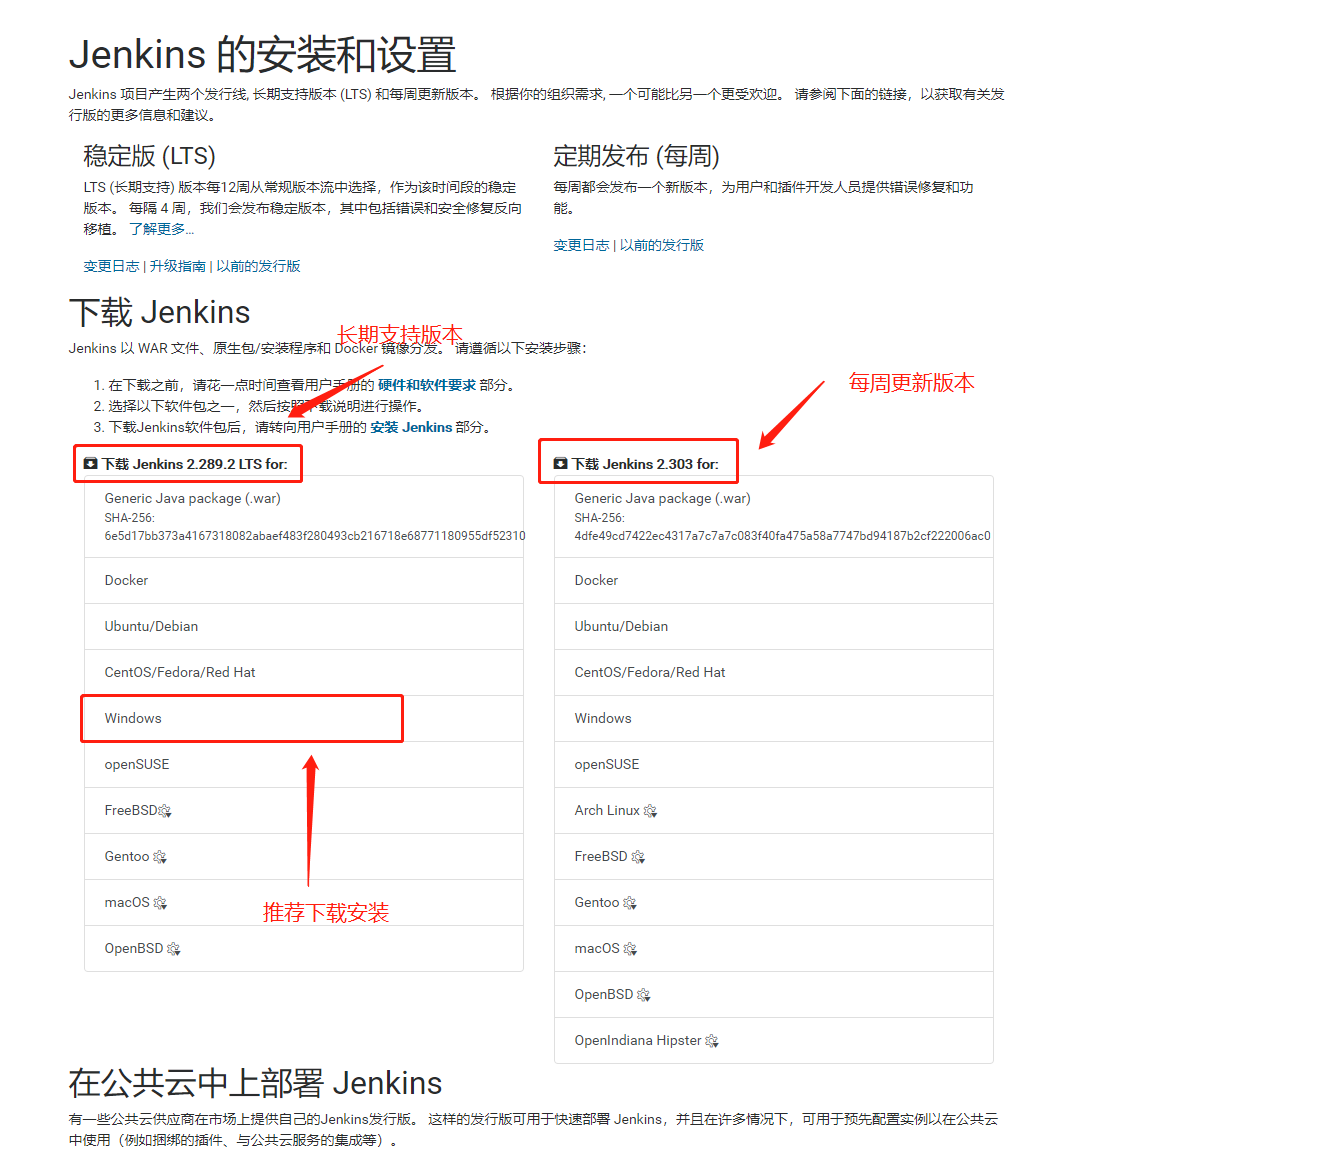This screenshot has width=1319, height=1155.
Task: Click the download icon beside Jenkins 2.289.2 LTS
Action: 90,464
